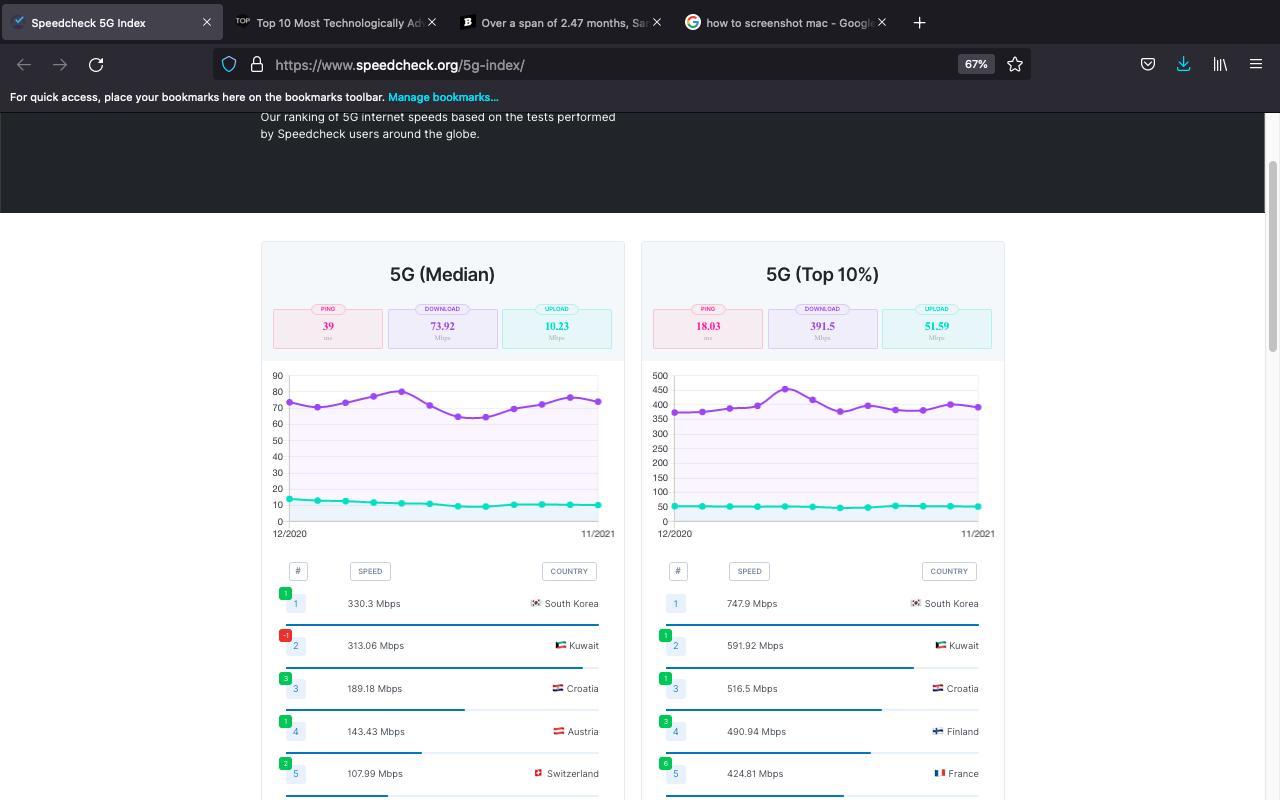
Task: Click the Manage bookmarks link
Action: tap(443, 97)
